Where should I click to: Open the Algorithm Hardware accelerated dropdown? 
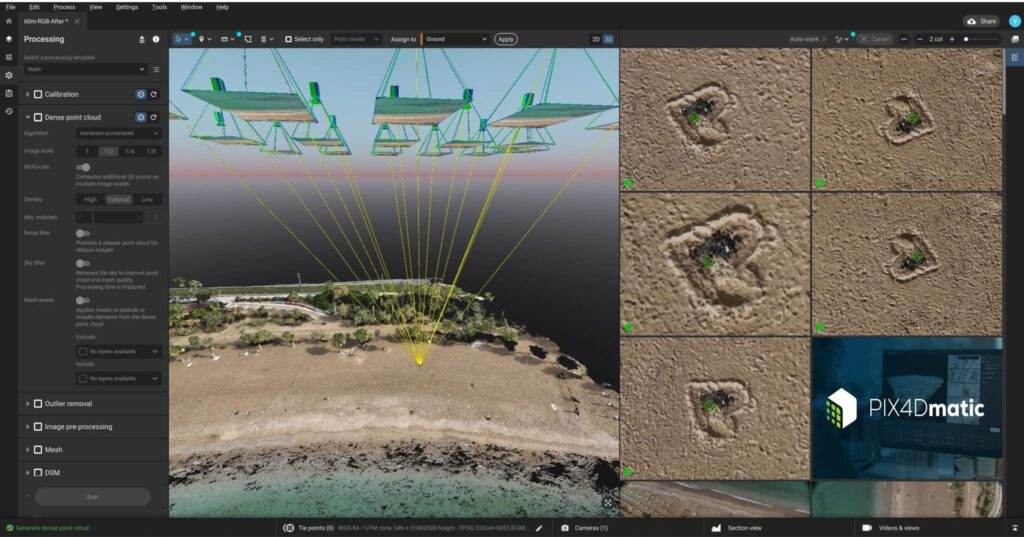pos(118,133)
